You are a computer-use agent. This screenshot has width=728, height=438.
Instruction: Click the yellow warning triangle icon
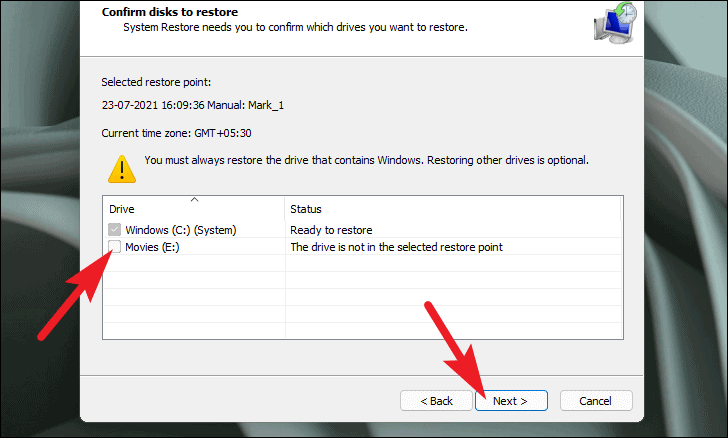click(x=121, y=166)
